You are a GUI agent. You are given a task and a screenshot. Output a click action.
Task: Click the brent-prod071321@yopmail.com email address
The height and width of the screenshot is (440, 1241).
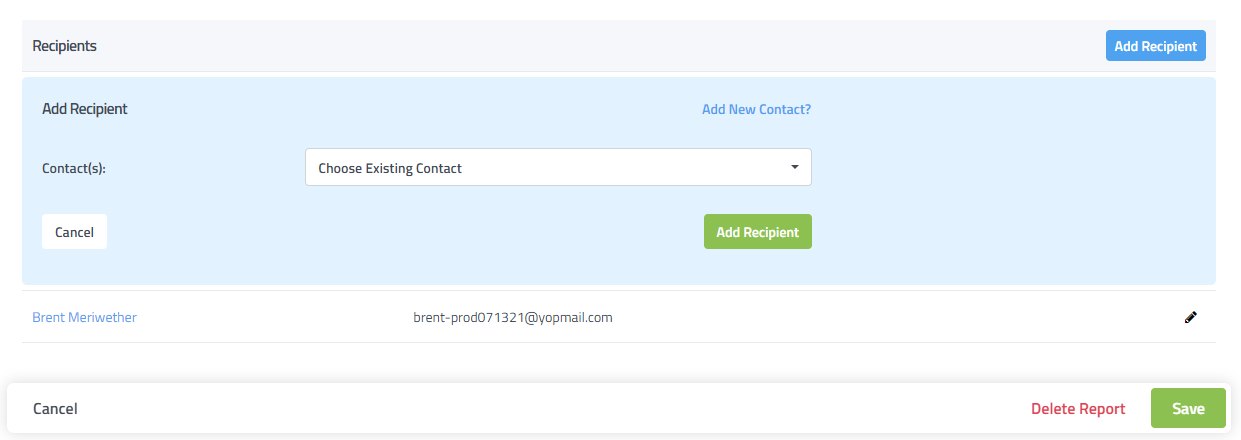[x=512, y=317]
